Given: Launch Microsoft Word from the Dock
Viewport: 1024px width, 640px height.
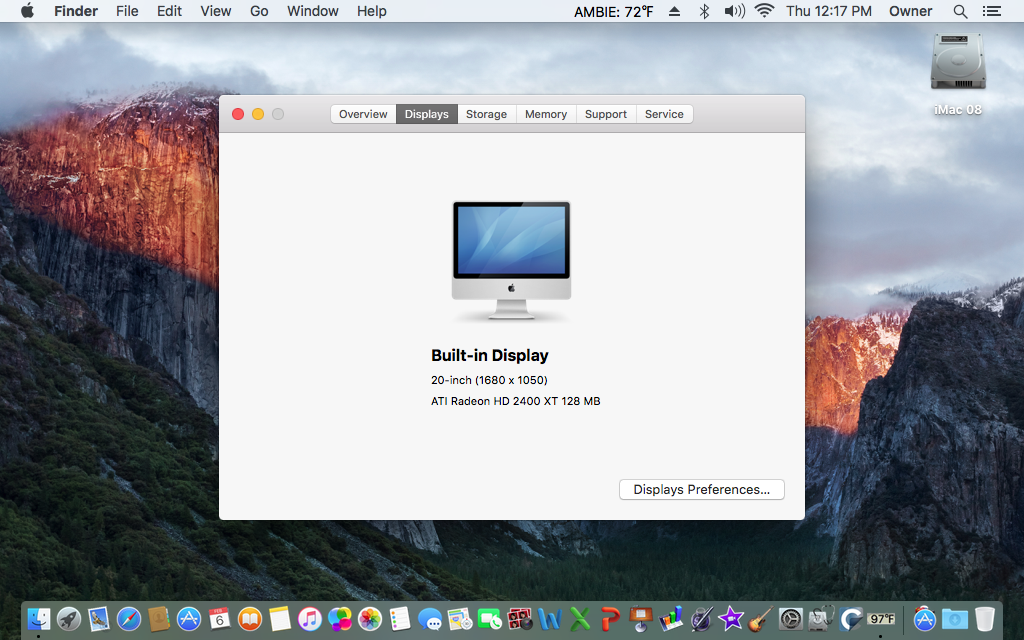Looking at the screenshot, I should 550,618.
